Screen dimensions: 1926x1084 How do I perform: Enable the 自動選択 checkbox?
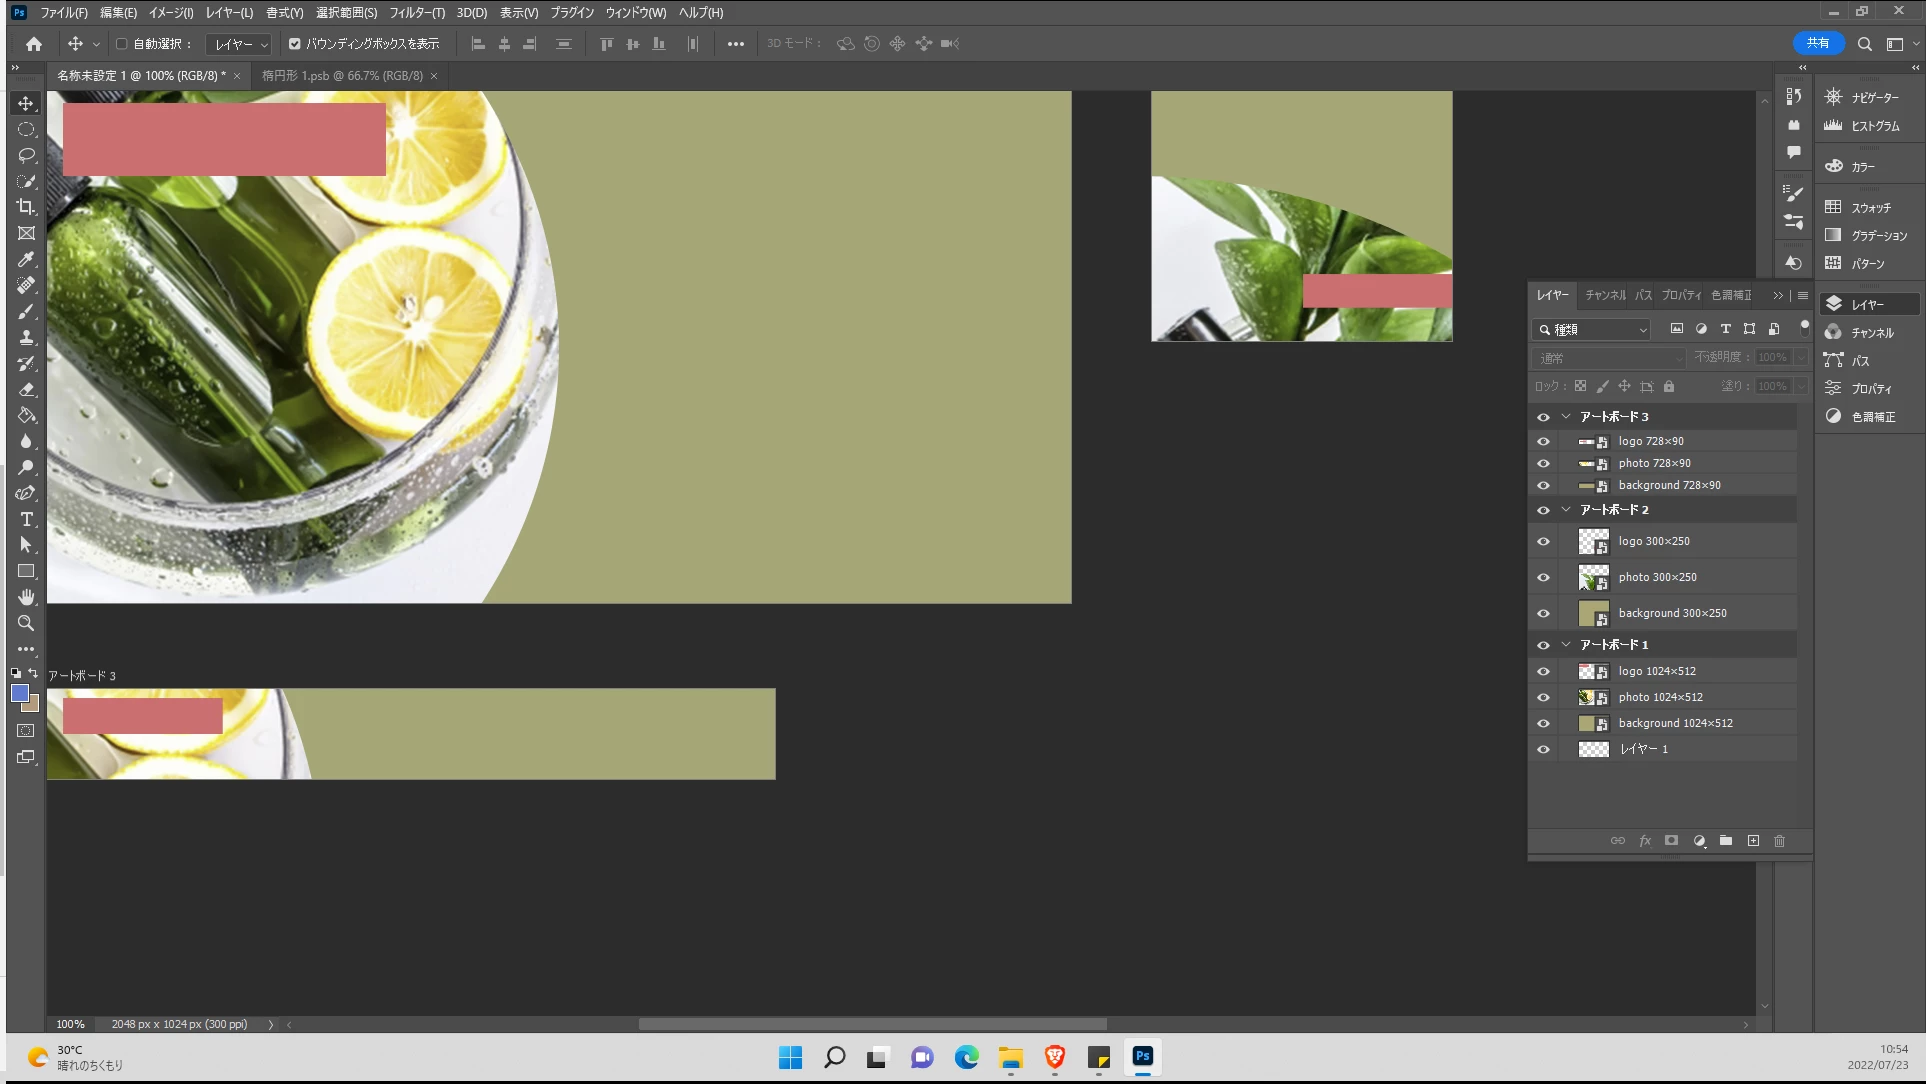click(122, 44)
